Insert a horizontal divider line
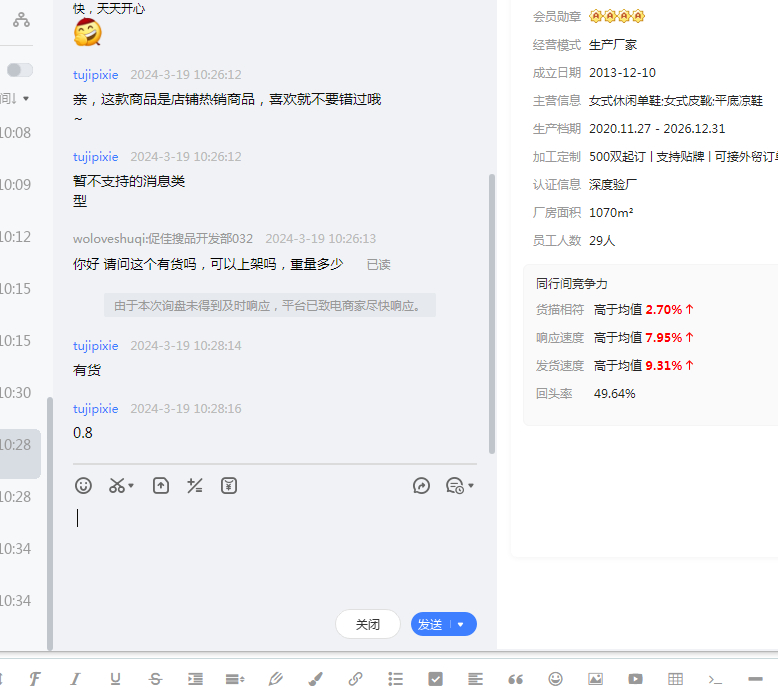This screenshot has height=689, width=778. [755, 679]
